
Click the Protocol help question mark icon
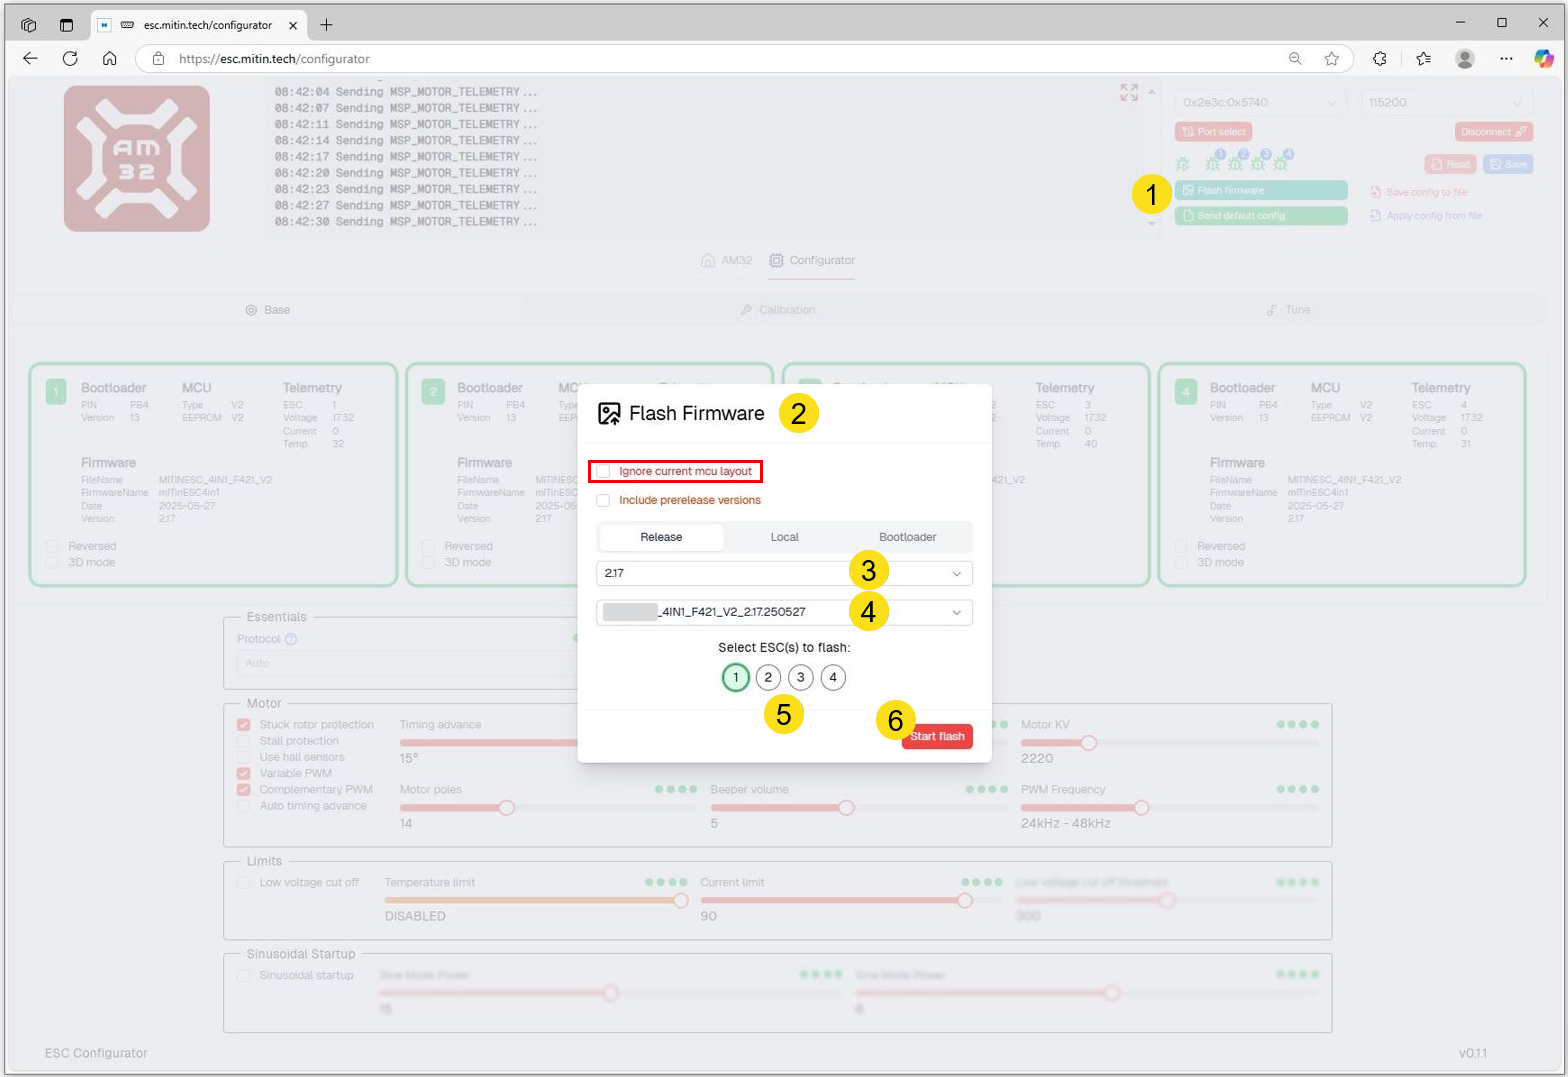pos(291,639)
